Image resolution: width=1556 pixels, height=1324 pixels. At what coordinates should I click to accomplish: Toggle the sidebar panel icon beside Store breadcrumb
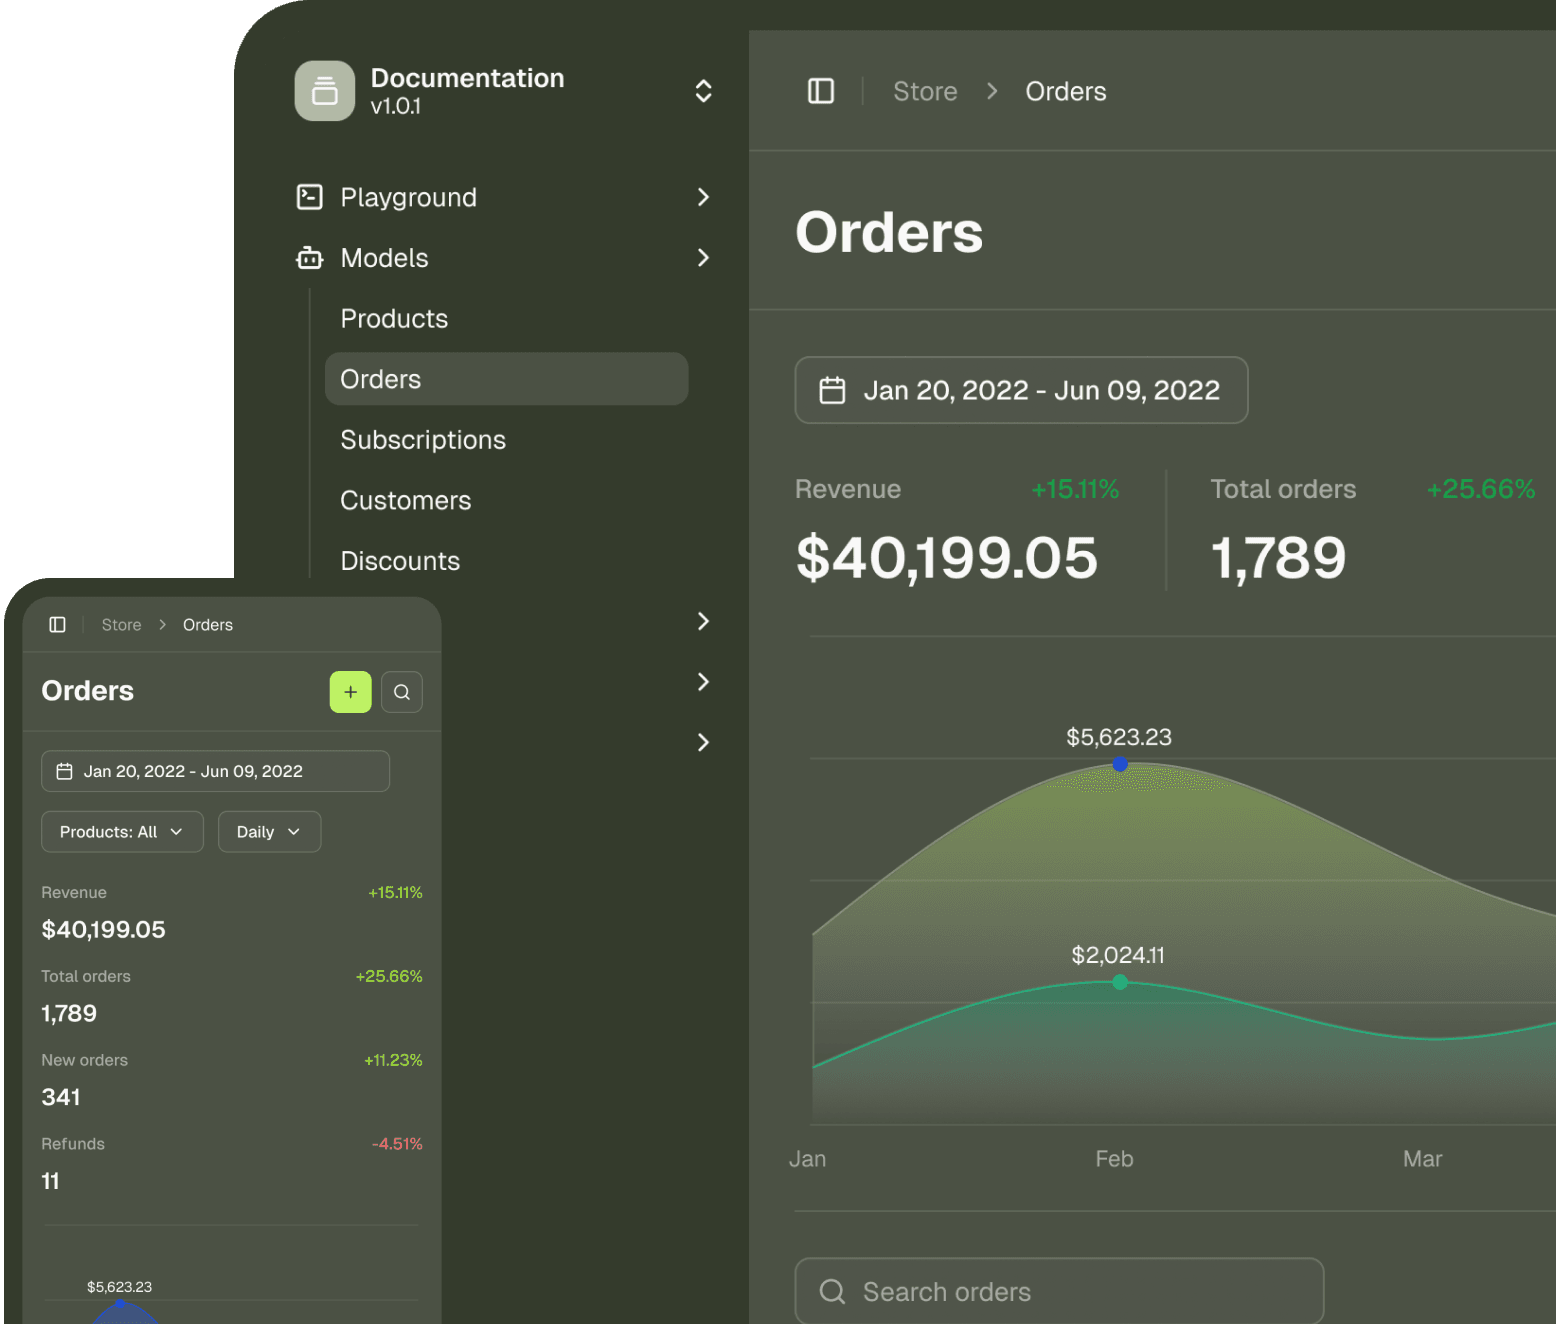point(820,91)
